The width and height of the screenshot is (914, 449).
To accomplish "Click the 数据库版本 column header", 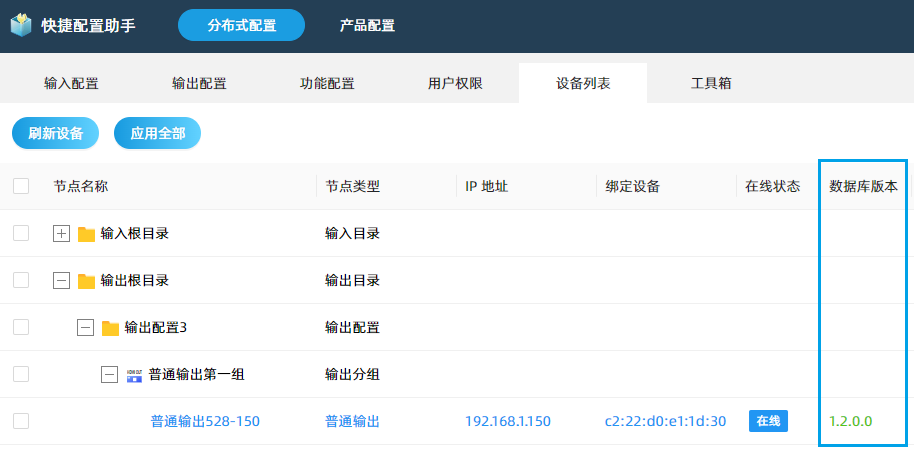I will pyautogui.click(x=863, y=186).
